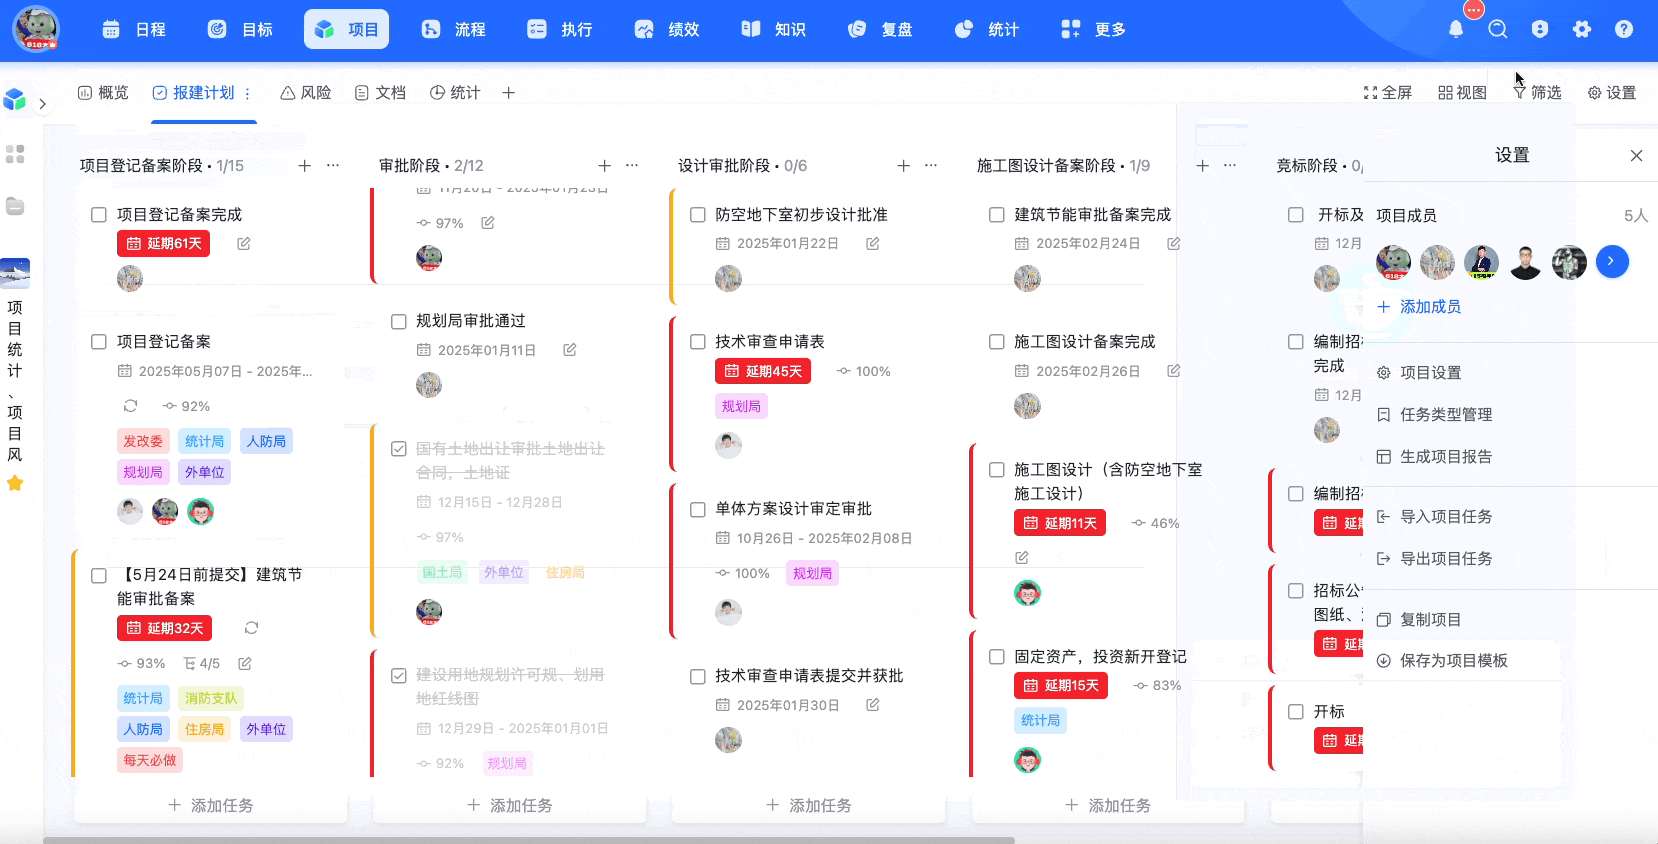Screen dimensions: 1658x844
Task: Click 添加任务 under 设计审批阶段
Action: click(x=809, y=806)
